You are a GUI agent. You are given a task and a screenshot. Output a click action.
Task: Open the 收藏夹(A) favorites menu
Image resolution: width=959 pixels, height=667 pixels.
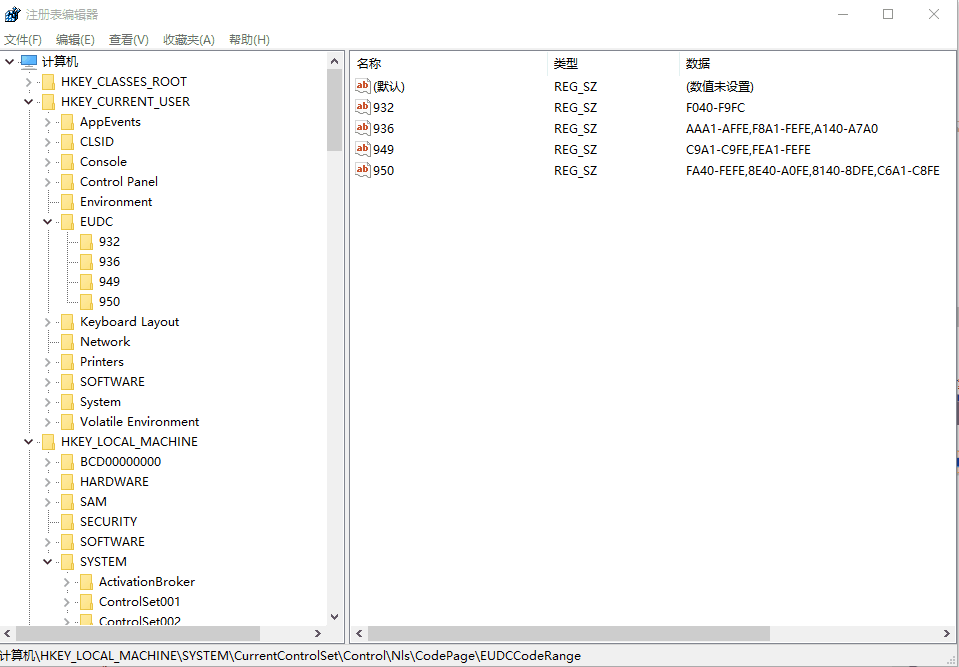pyautogui.click(x=189, y=40)
